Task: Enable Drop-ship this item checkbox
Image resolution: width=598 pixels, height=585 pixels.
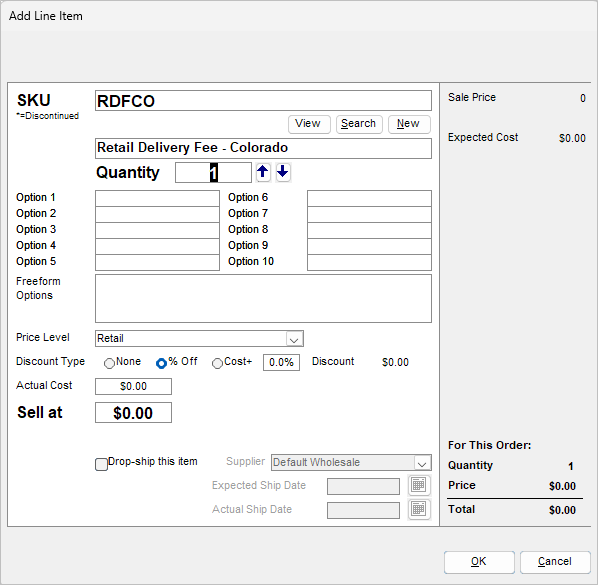Action: point(101,464)
